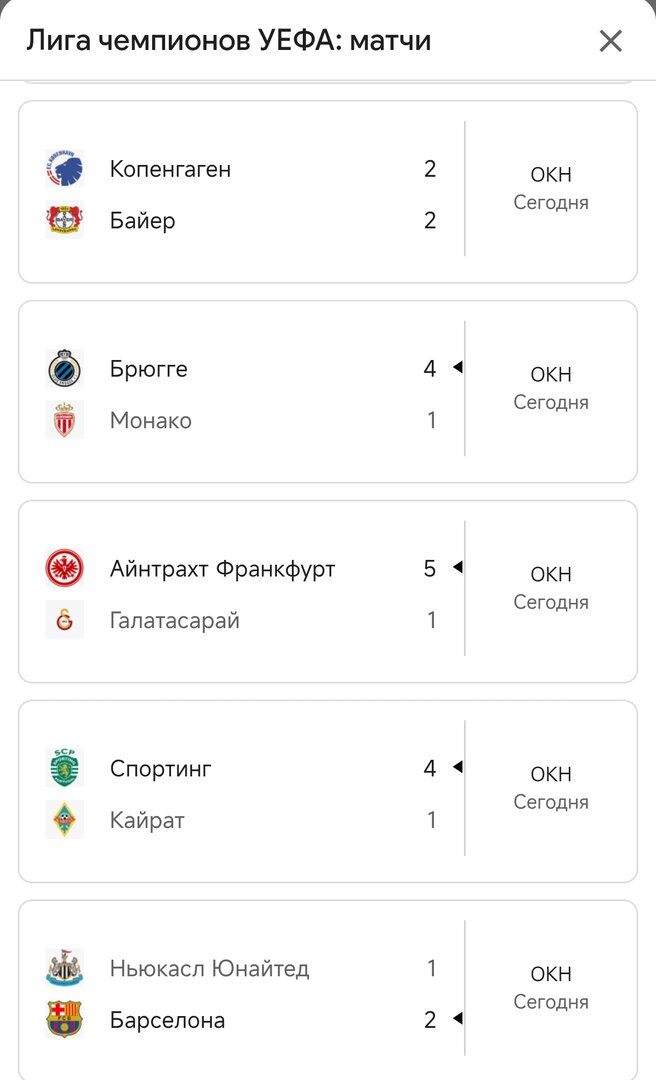656x1080 pixels.
Task: Open the Копенгаген team name
Action: click(x=170, y=169)
